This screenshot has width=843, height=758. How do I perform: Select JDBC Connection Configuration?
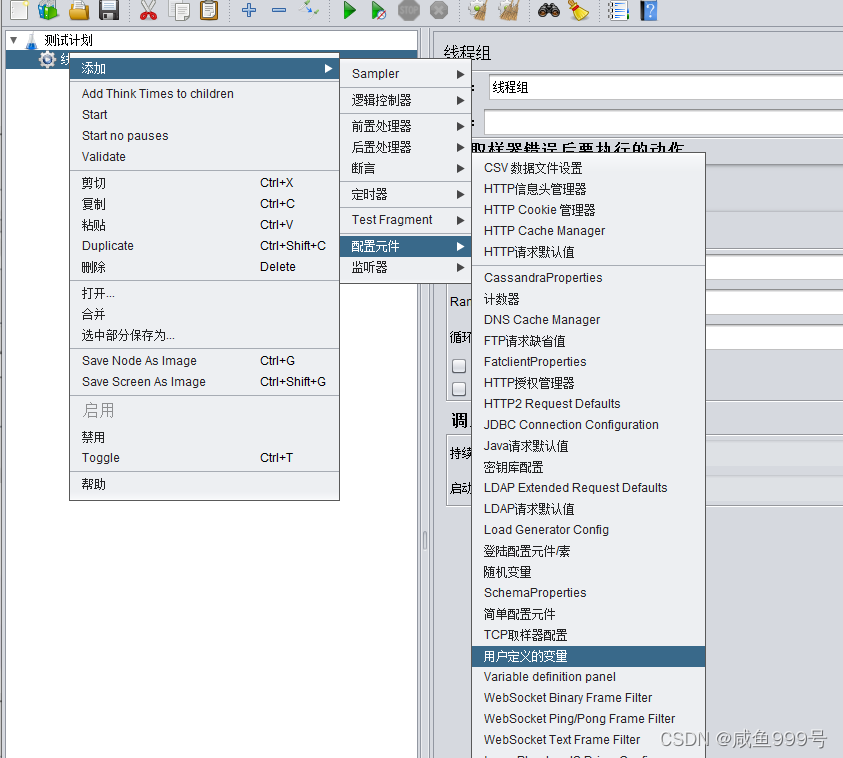(x=588, y=425)
